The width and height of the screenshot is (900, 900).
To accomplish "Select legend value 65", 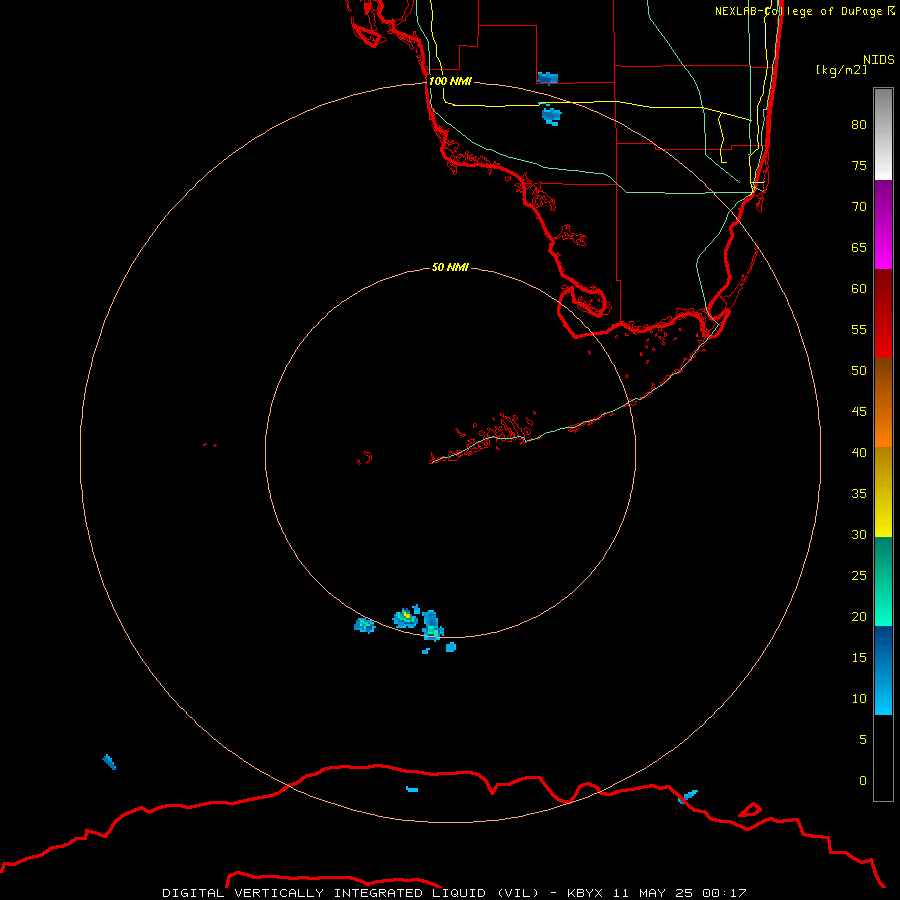I will coord(859,248).
